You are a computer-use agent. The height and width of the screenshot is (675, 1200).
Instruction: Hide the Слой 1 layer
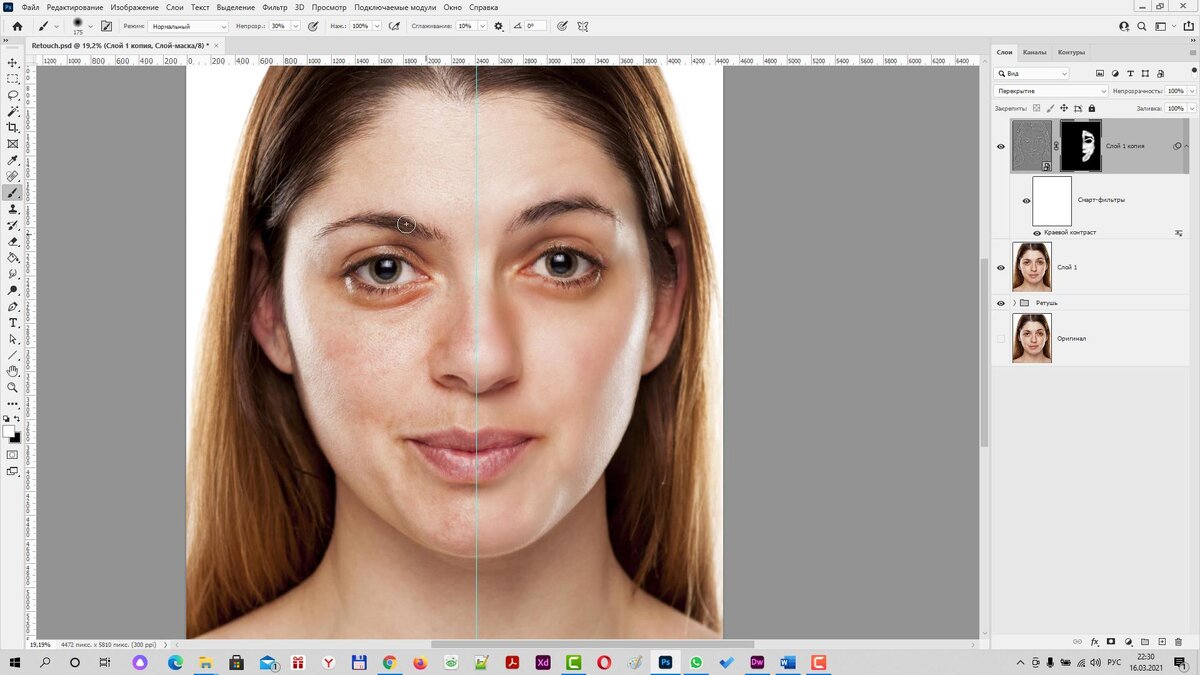click(1001, 267)
